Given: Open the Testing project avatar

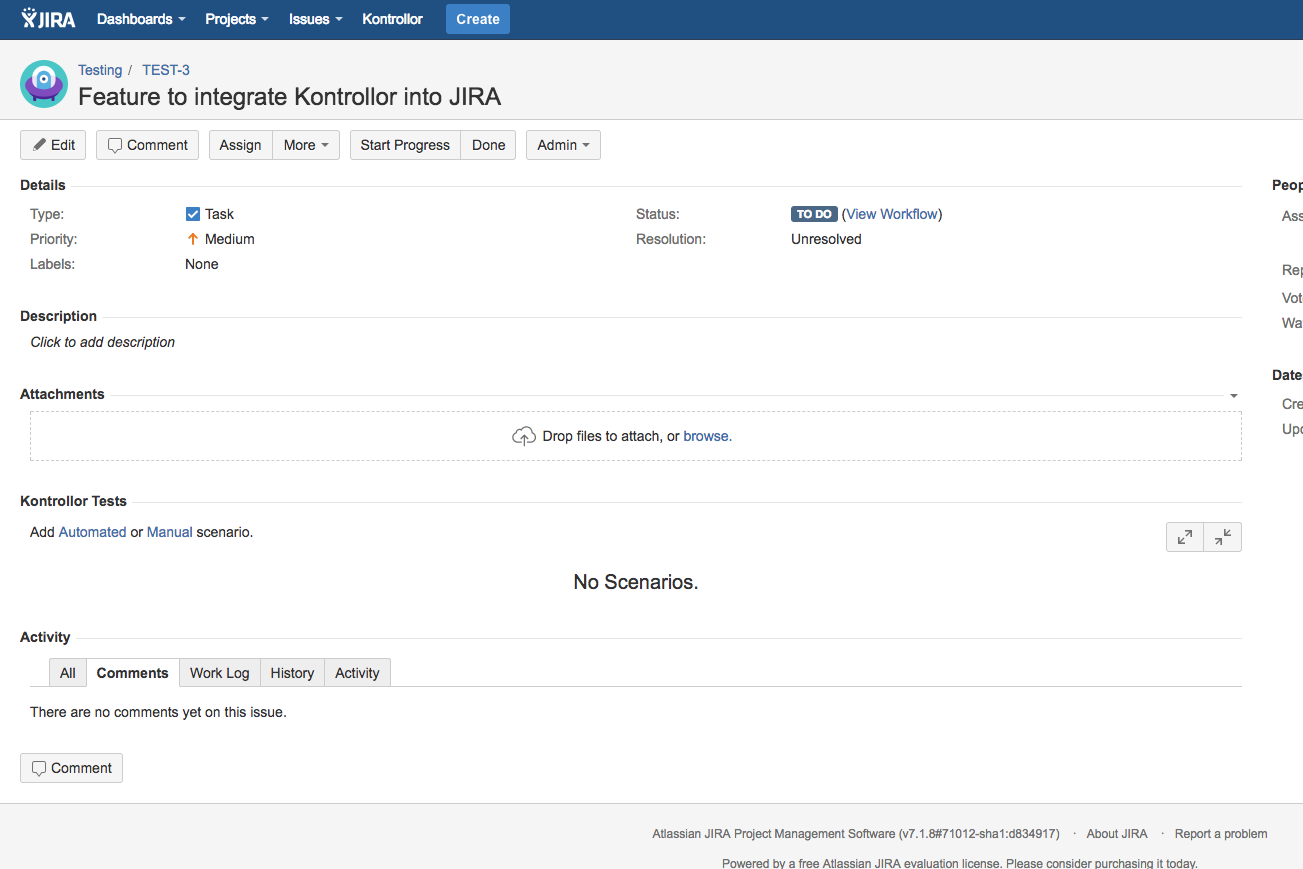Looking at the screenshot, I should 44,84.
